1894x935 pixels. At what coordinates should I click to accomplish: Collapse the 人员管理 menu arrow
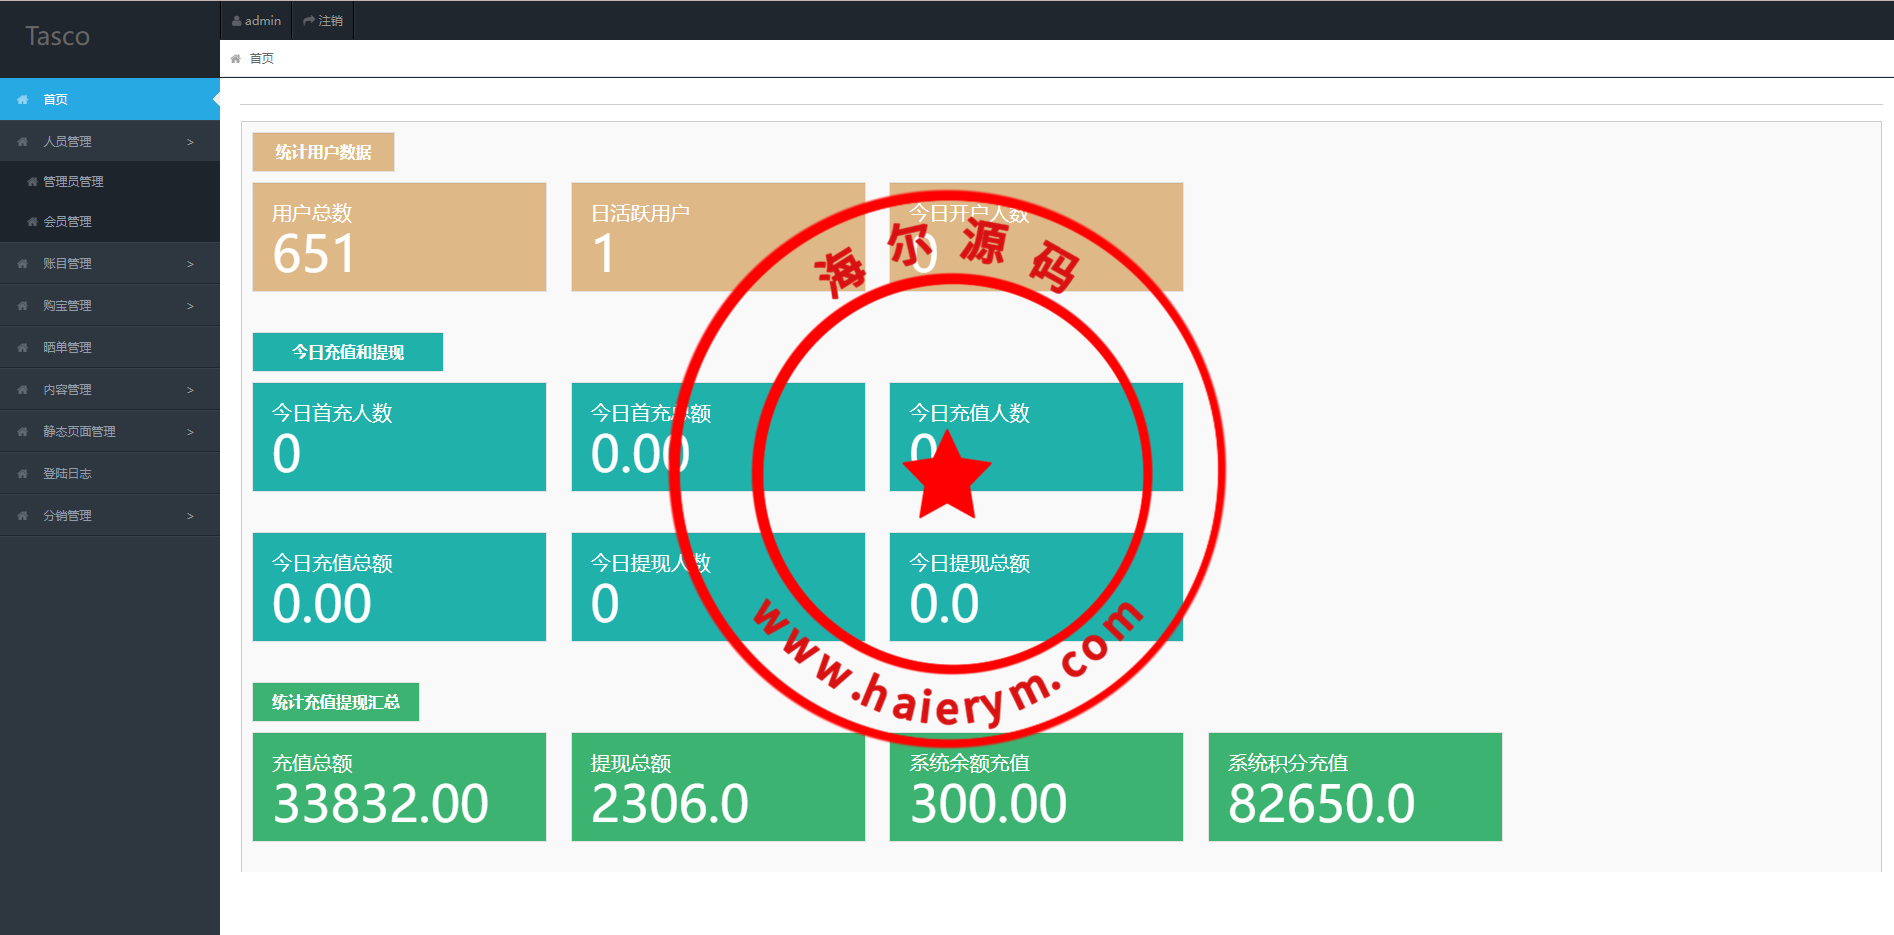[190, 142]
